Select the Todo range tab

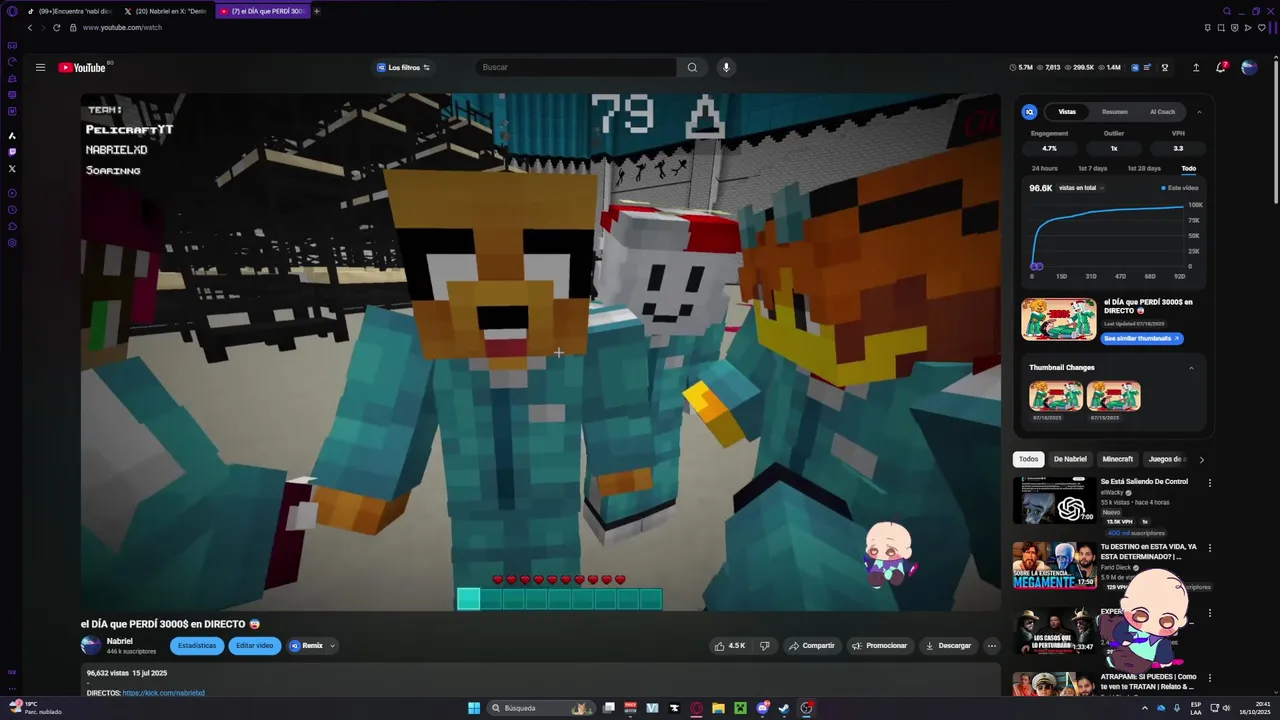pyautogui.click(x=1188, y=168)
